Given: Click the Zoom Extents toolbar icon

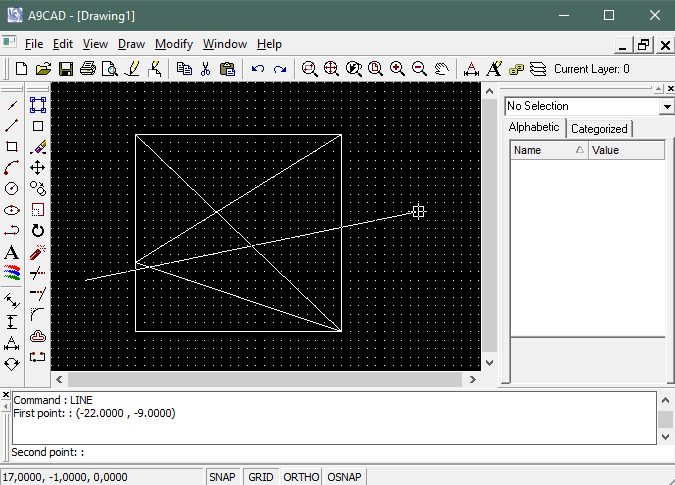Looking at the screenshot, I should coord(331,69).
